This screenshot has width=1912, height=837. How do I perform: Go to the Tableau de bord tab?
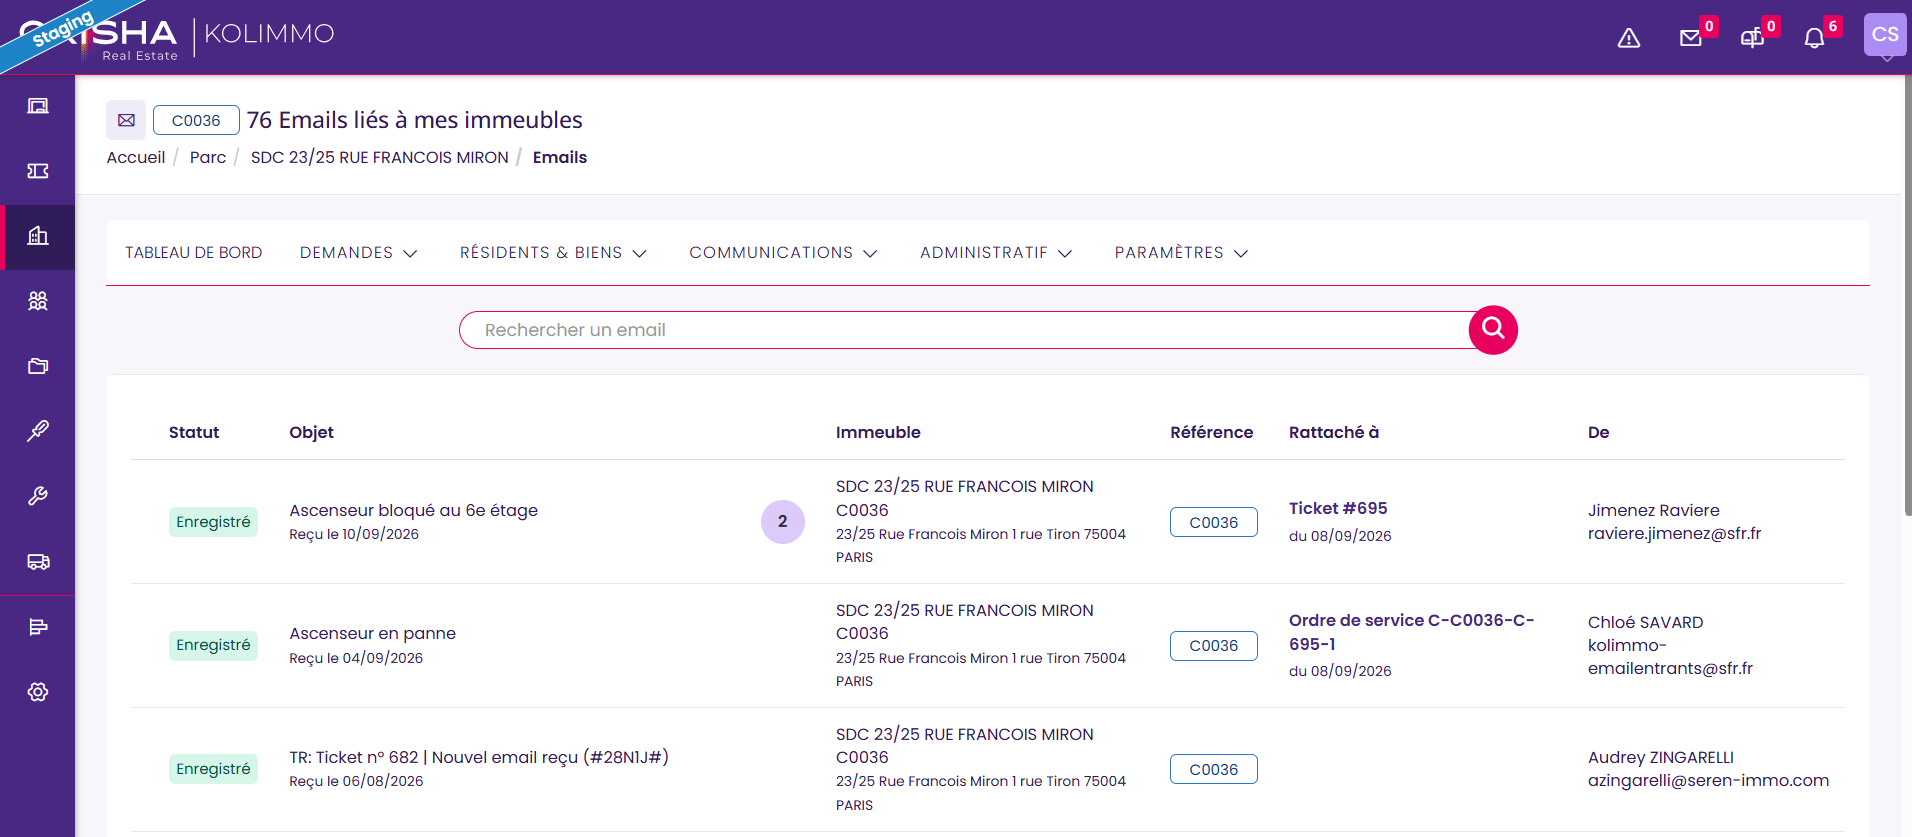tap(194, 253)
